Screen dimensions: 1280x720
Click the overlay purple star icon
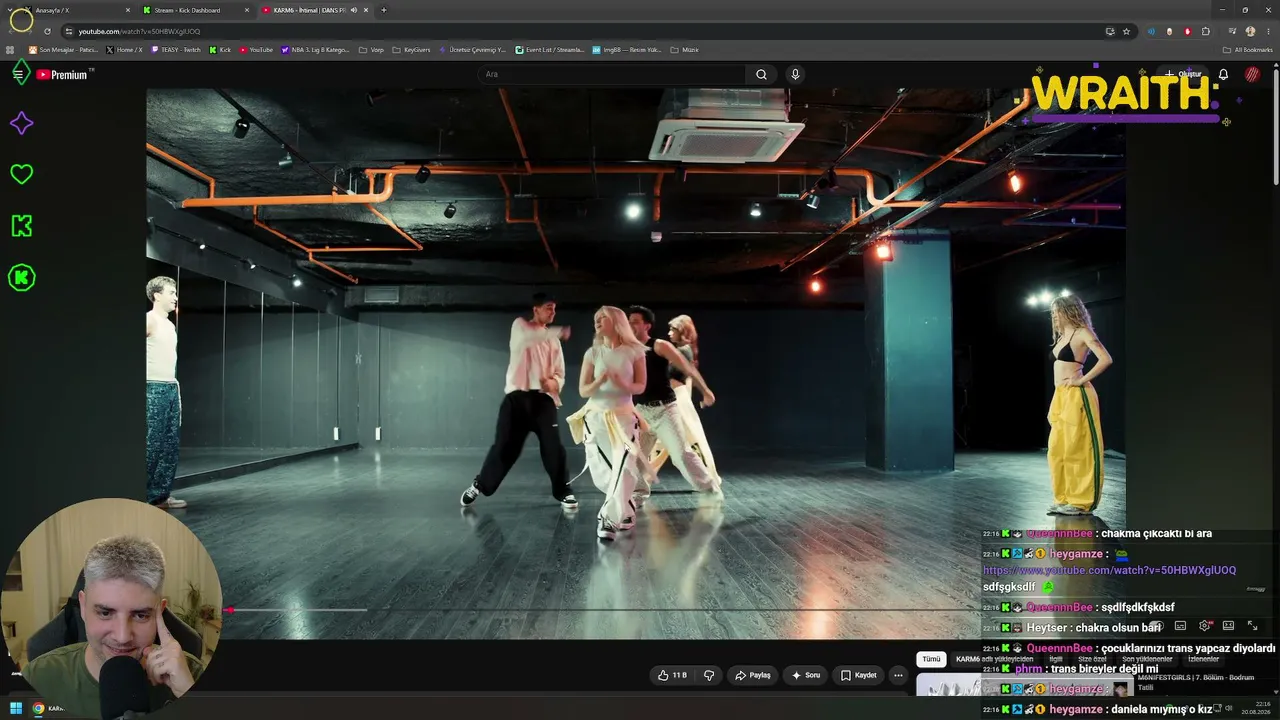[x=21, y=123]
